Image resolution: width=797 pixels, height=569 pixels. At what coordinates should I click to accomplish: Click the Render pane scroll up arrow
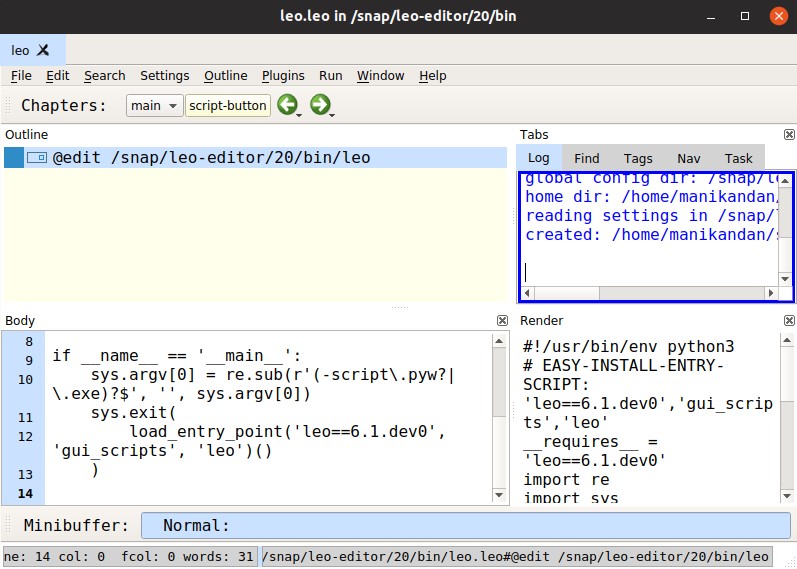click(x=787, y=341)
